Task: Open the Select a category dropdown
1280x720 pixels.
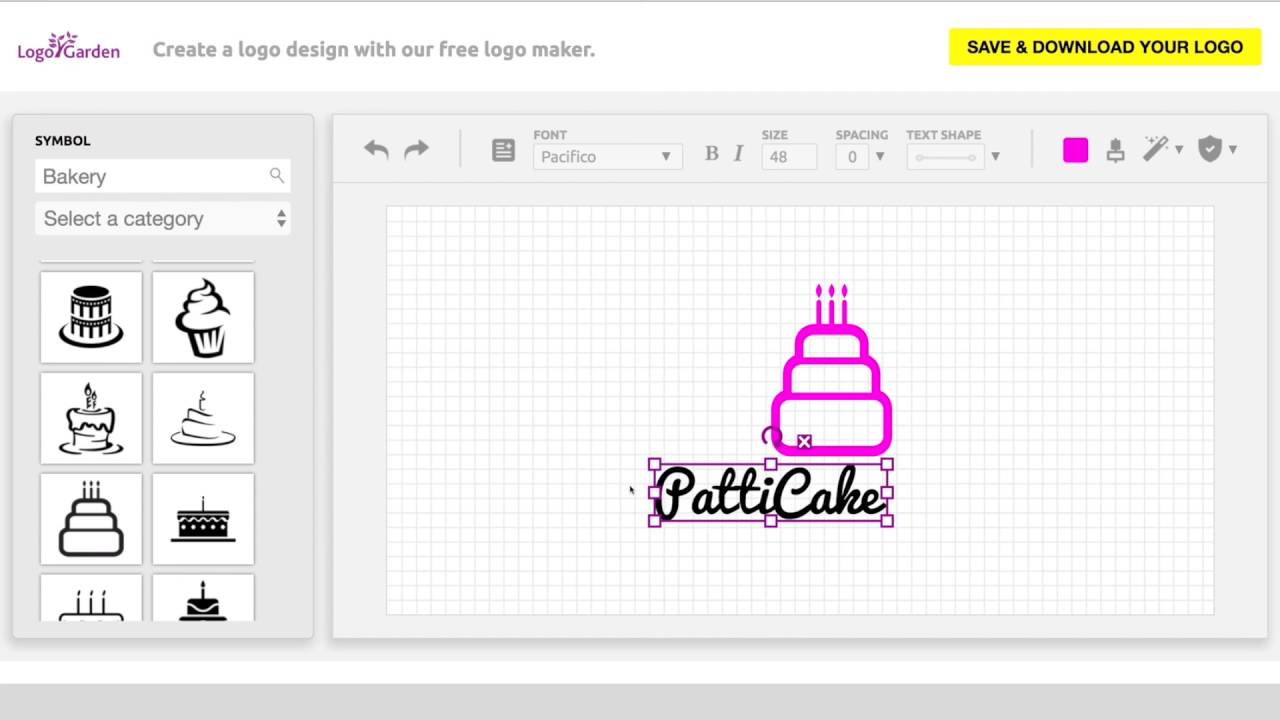Action: [163, 218]
